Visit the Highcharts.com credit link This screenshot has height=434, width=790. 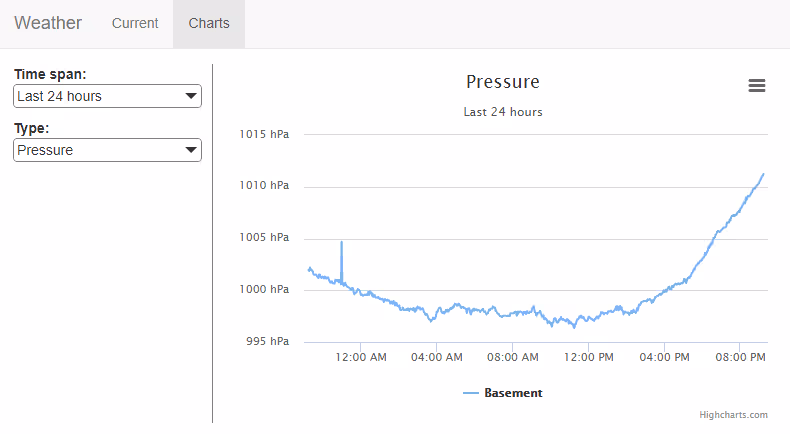tap(733, 414)
